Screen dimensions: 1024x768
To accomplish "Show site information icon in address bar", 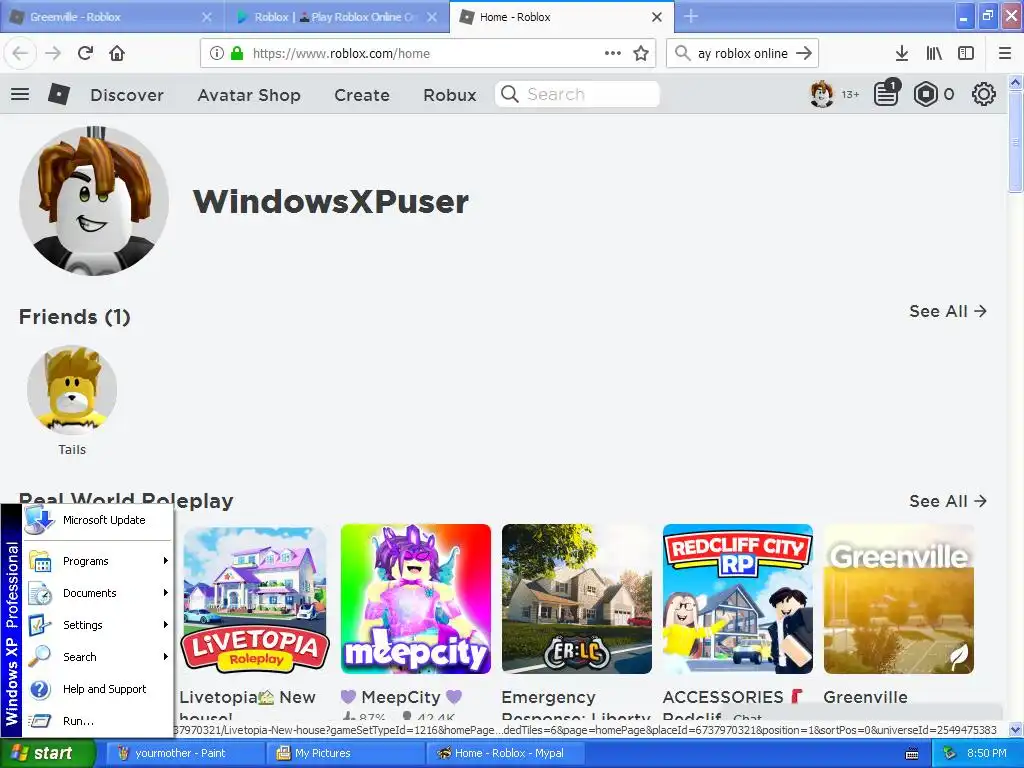I will click(x=217, y=53).
